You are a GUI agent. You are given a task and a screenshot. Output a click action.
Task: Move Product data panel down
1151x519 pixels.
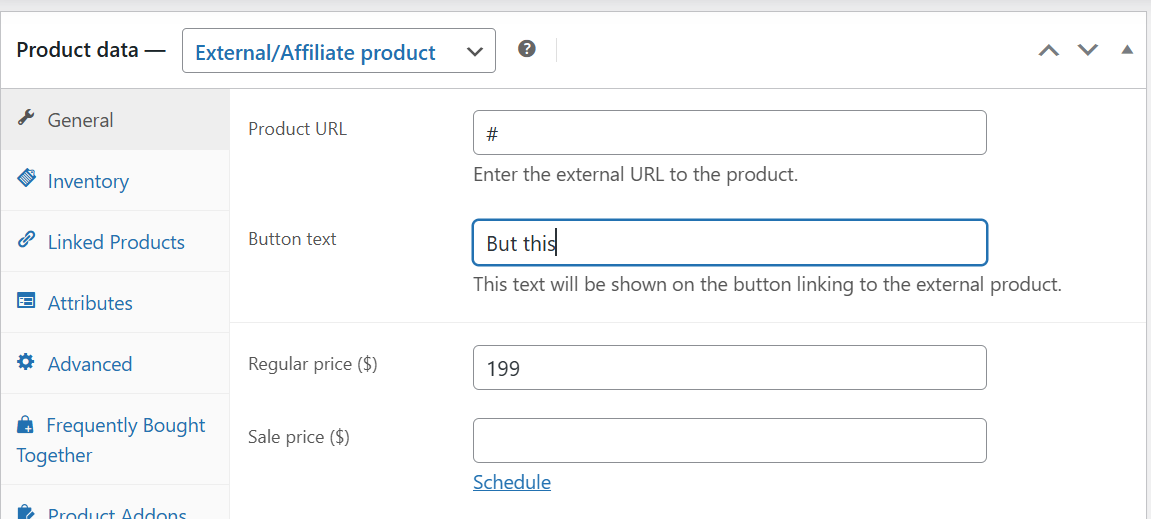[x=1087, y=51]
